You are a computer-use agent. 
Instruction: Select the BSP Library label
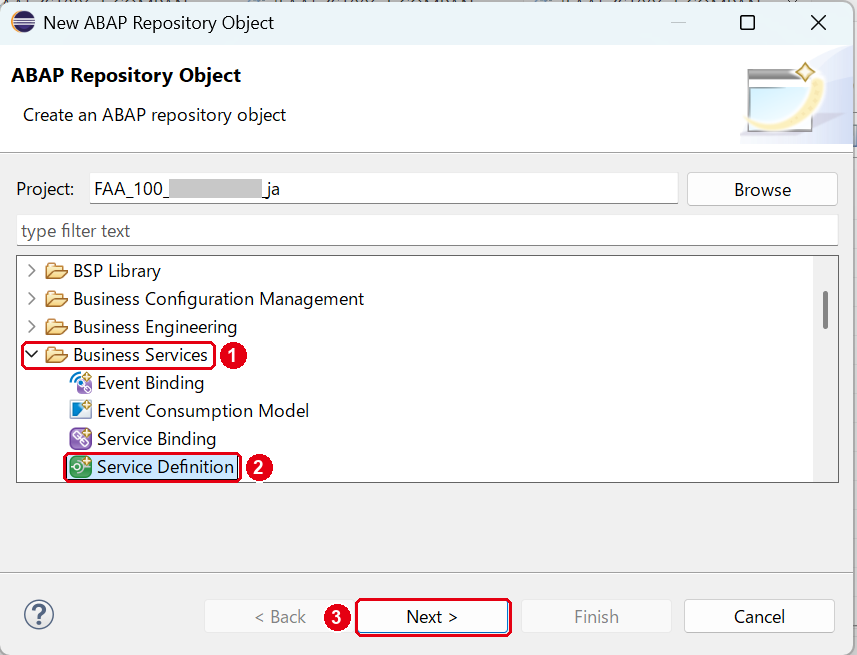pyautogui.click(x=117, y=271)
